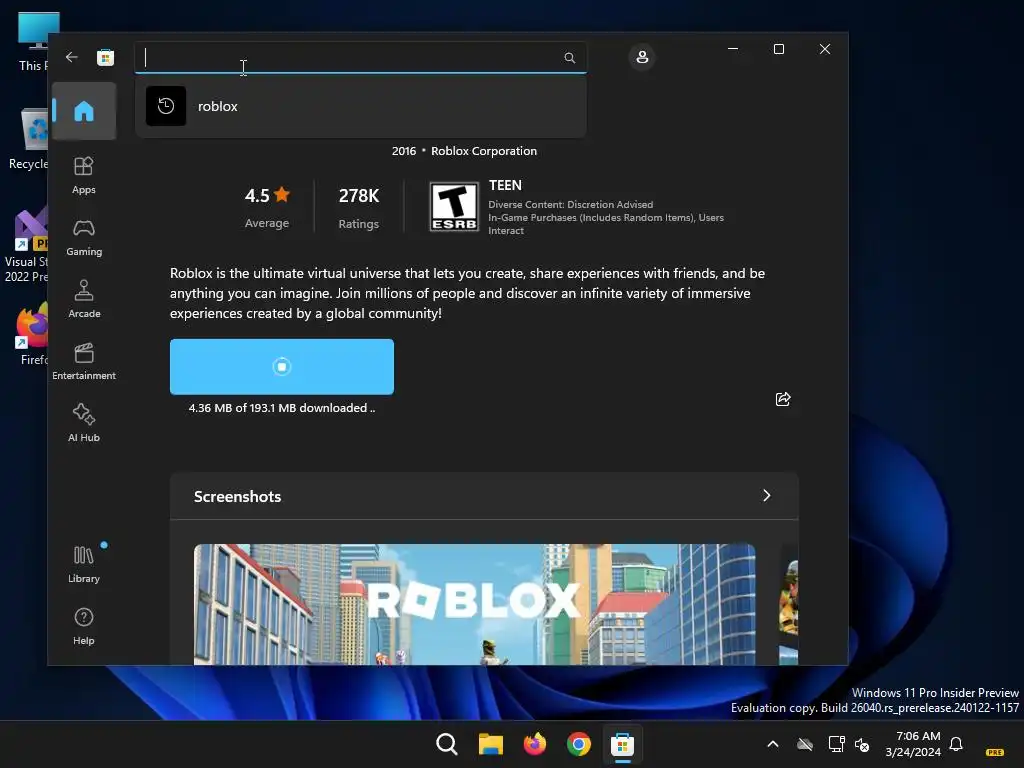This screenshot has height=768, width=1024.
Task: Click the history icon beside roblox suggestion
Action: [166, 106]
